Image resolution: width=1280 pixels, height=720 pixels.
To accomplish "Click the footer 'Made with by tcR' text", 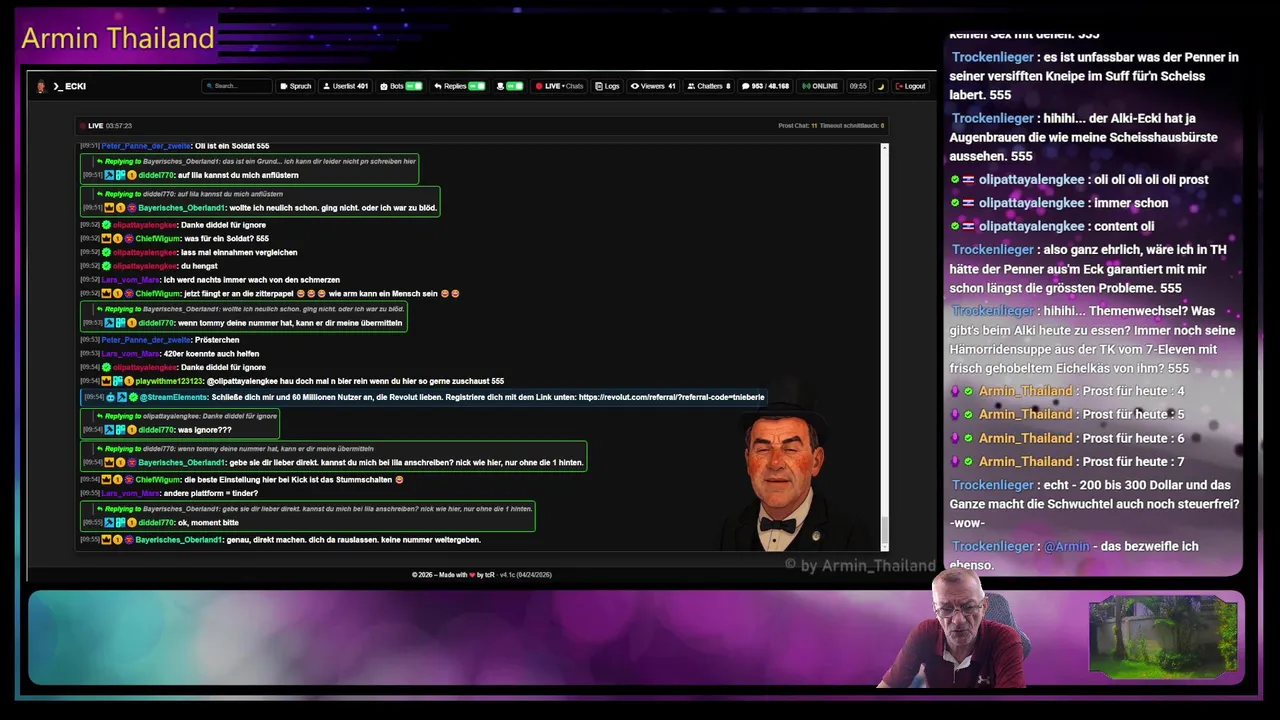I will [x=482, y=575].
